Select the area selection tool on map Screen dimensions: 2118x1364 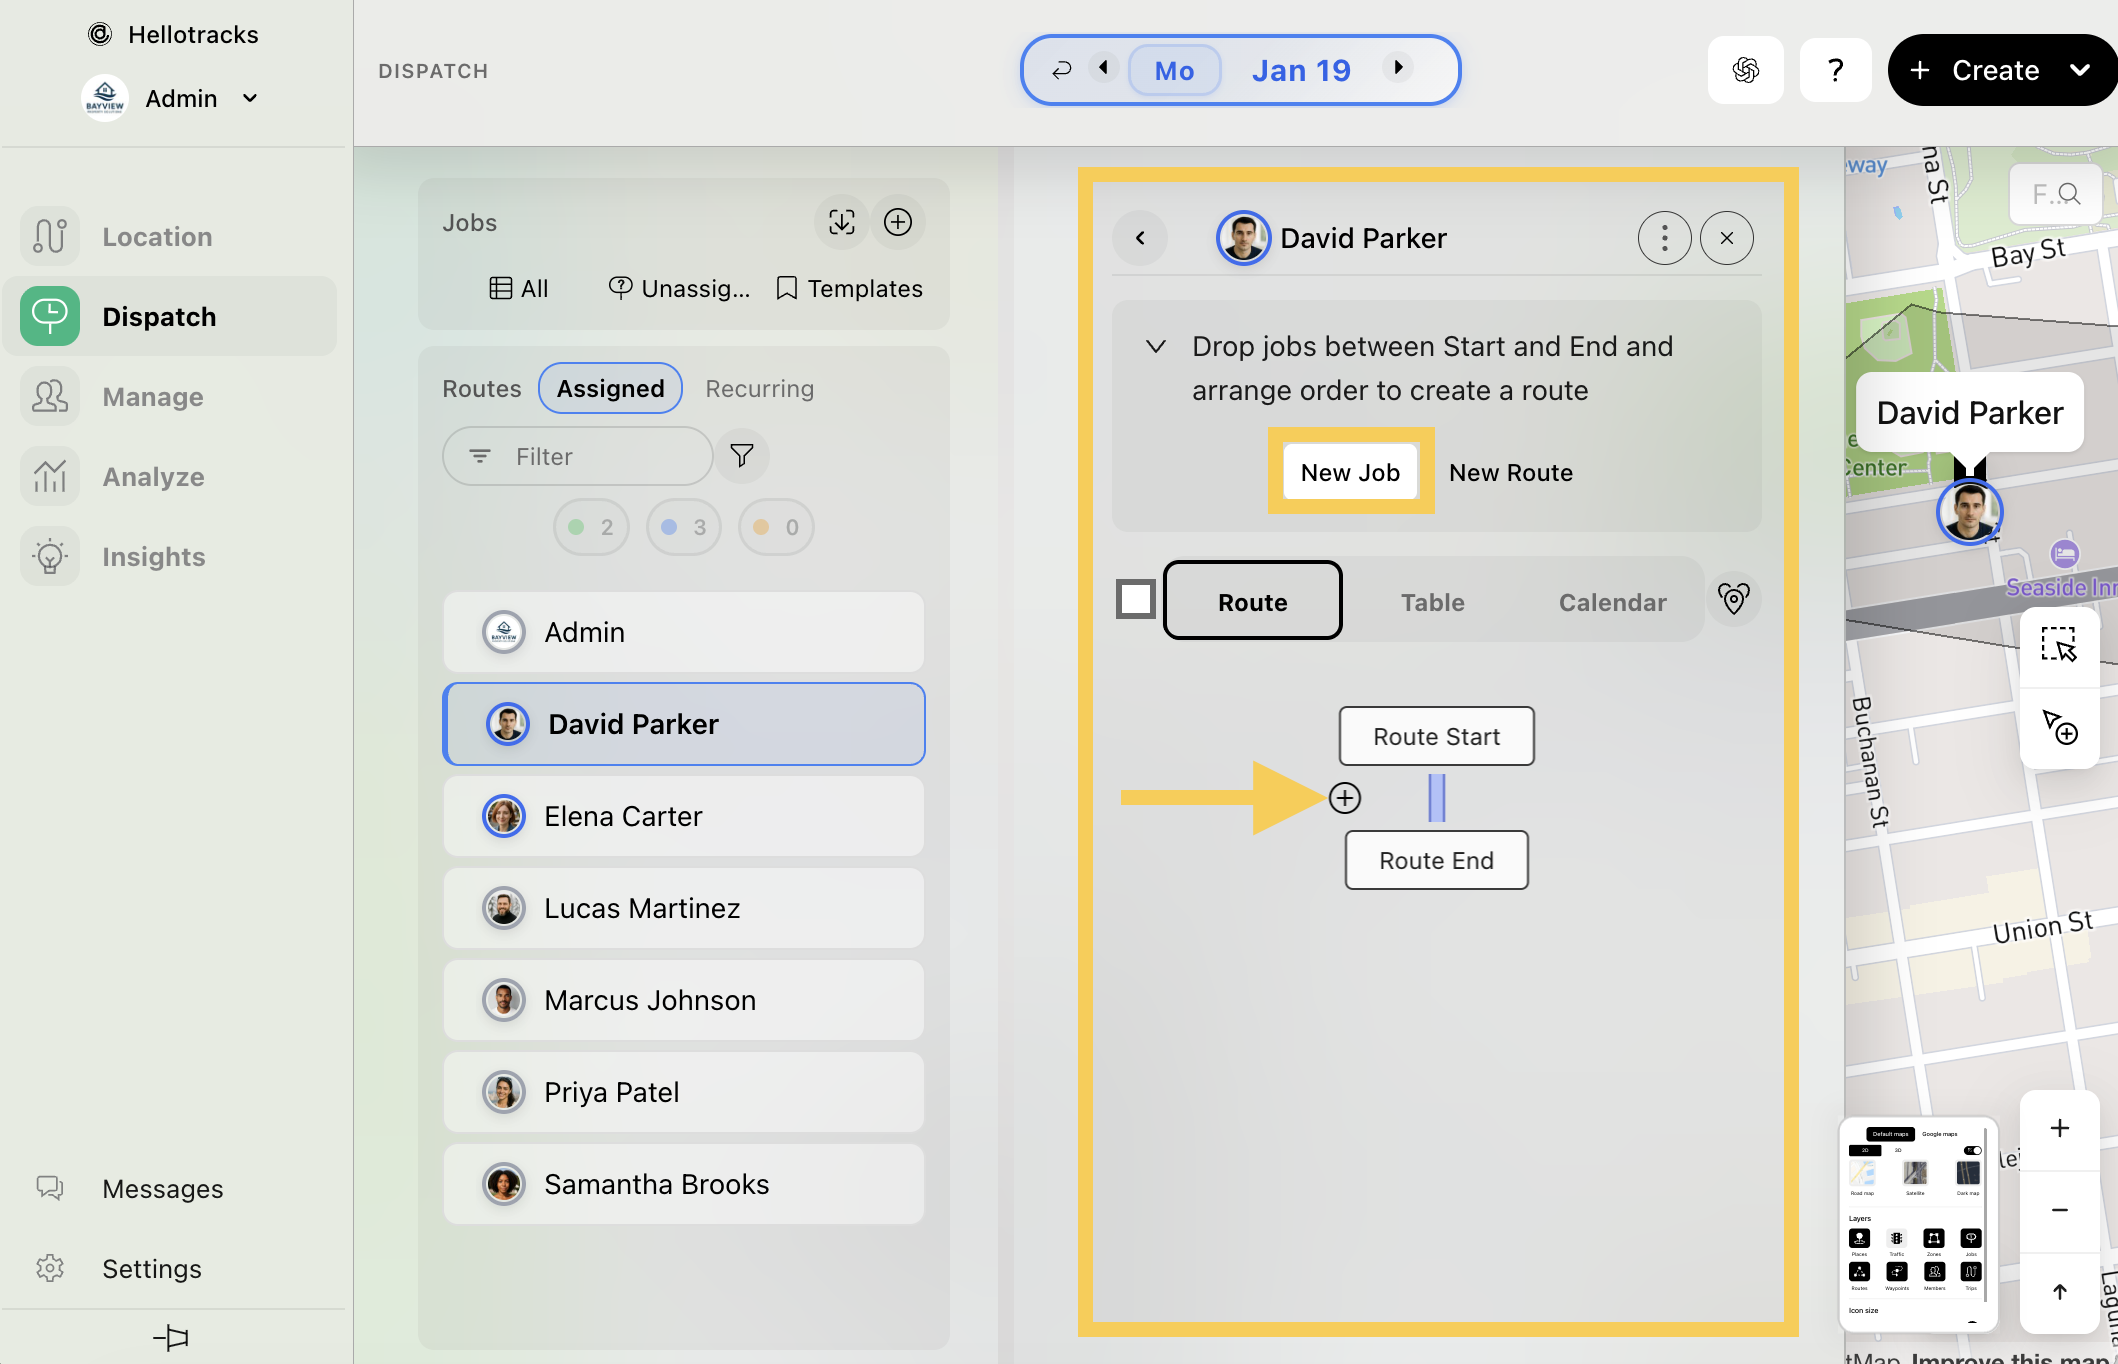[2059, 644]
